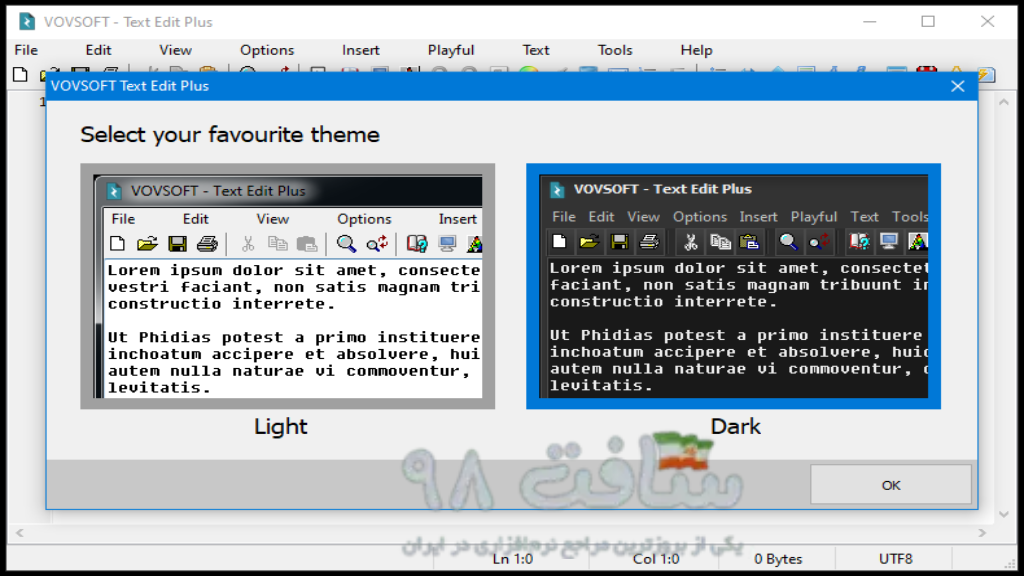
Task: Click the "Light" theme label
Action: tap(280, 426)
